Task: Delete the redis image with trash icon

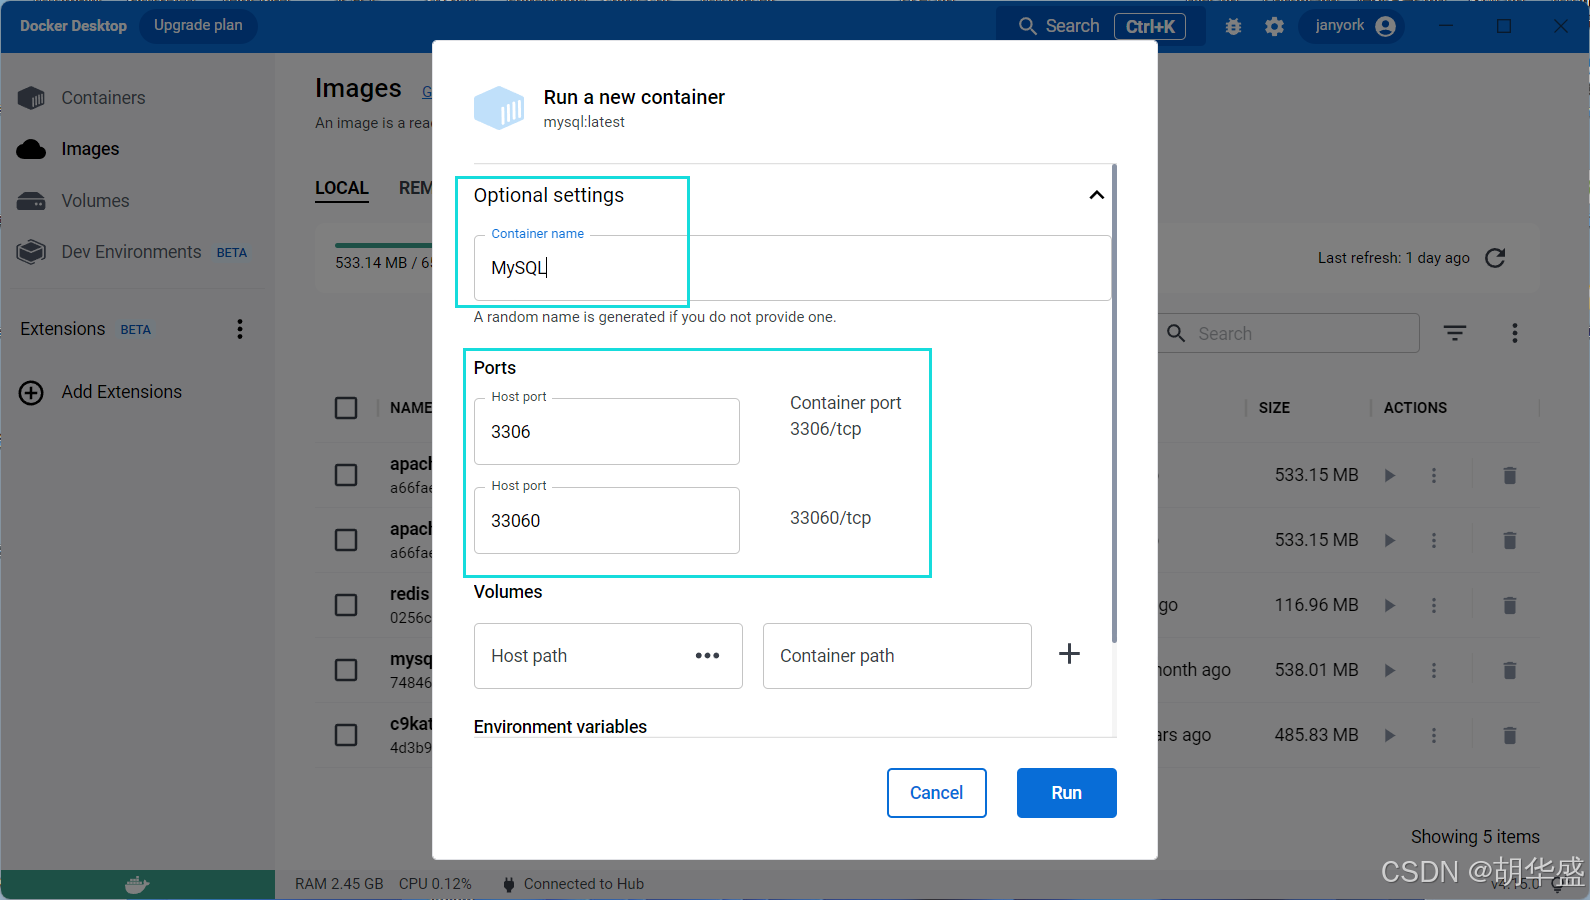Action: point(1510,605)
